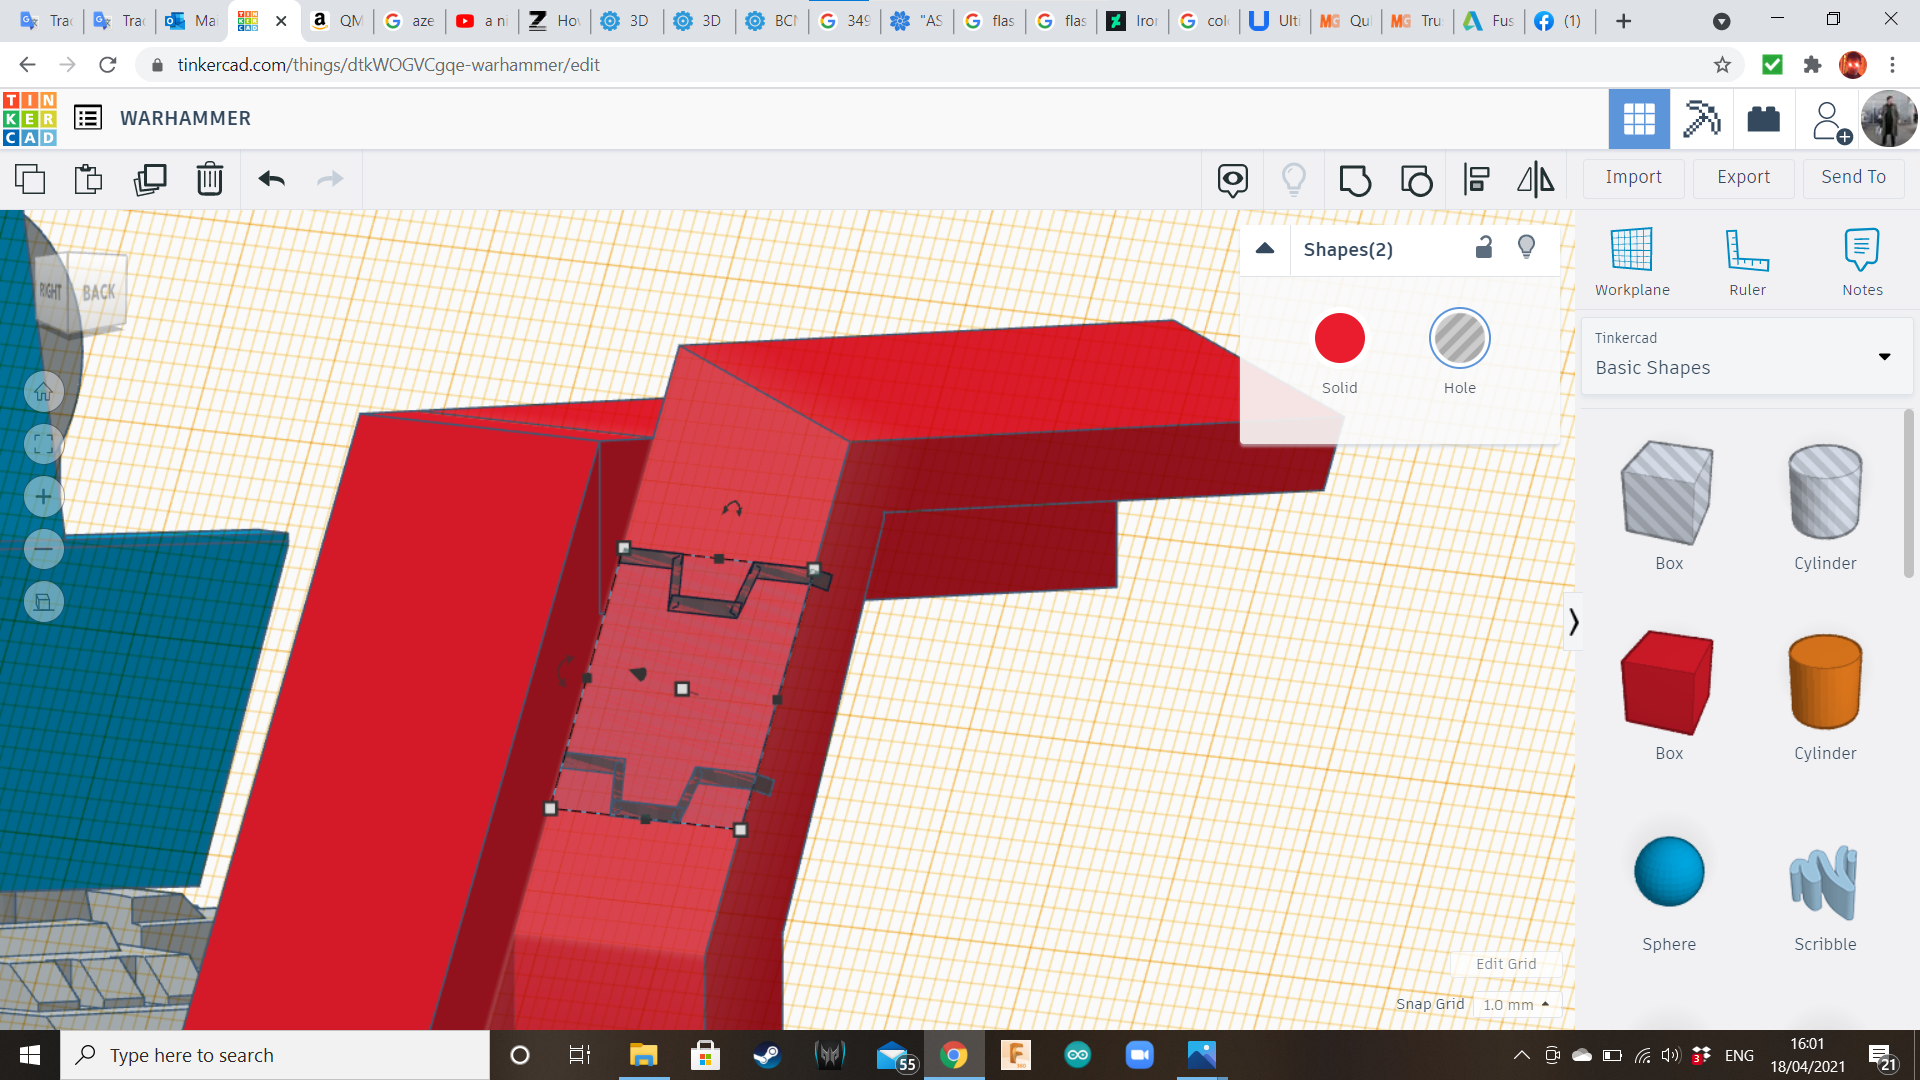Click the Align tool icon

(x=1476, y=180)
